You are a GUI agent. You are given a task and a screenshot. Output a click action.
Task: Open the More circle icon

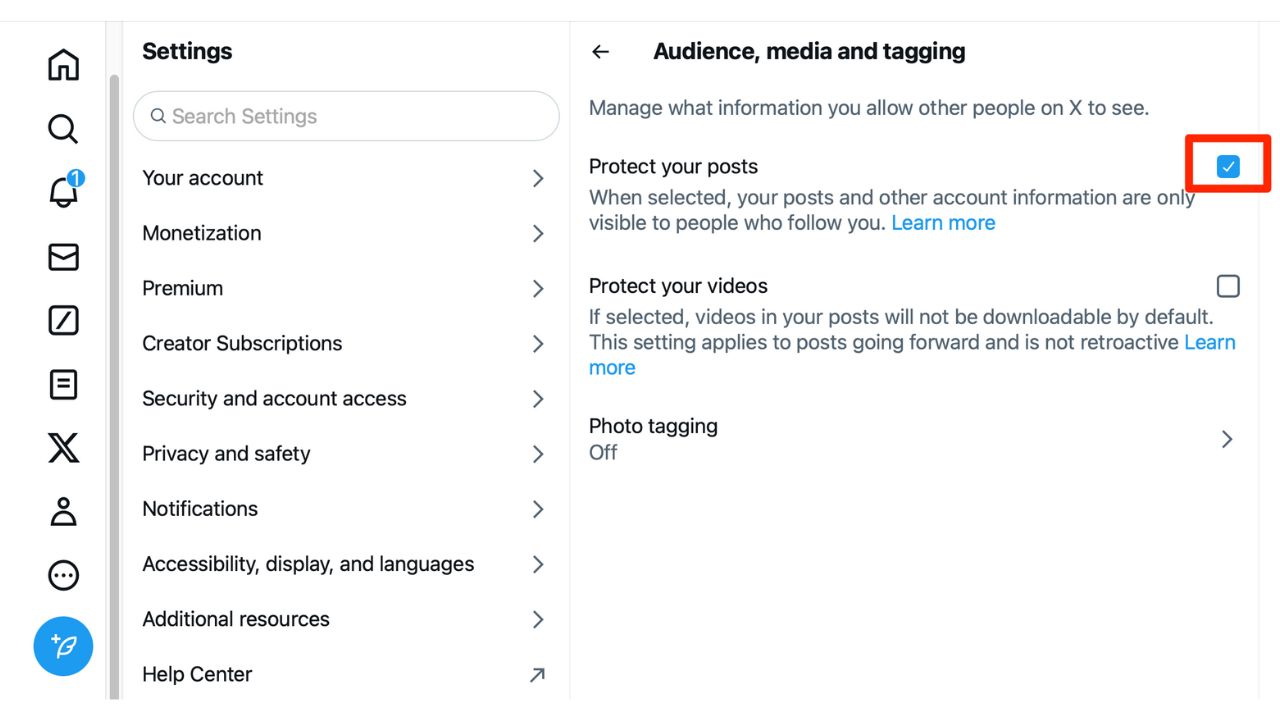click(x=63, y=575)
